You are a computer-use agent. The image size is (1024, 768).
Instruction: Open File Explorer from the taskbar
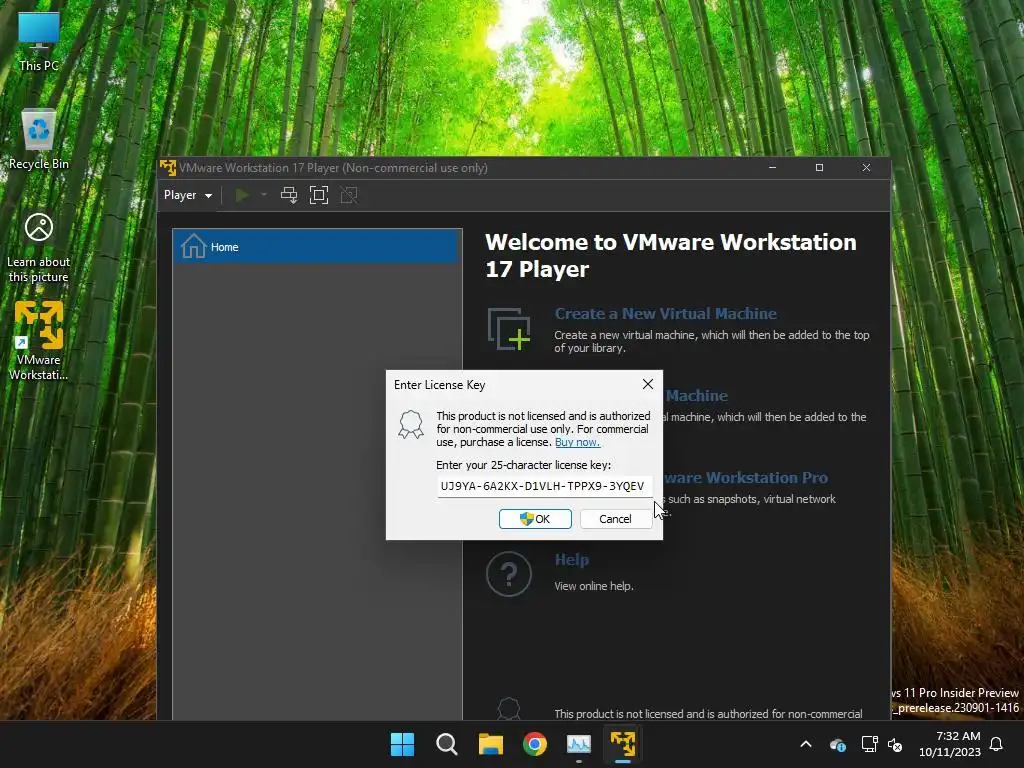coord(490,744)
